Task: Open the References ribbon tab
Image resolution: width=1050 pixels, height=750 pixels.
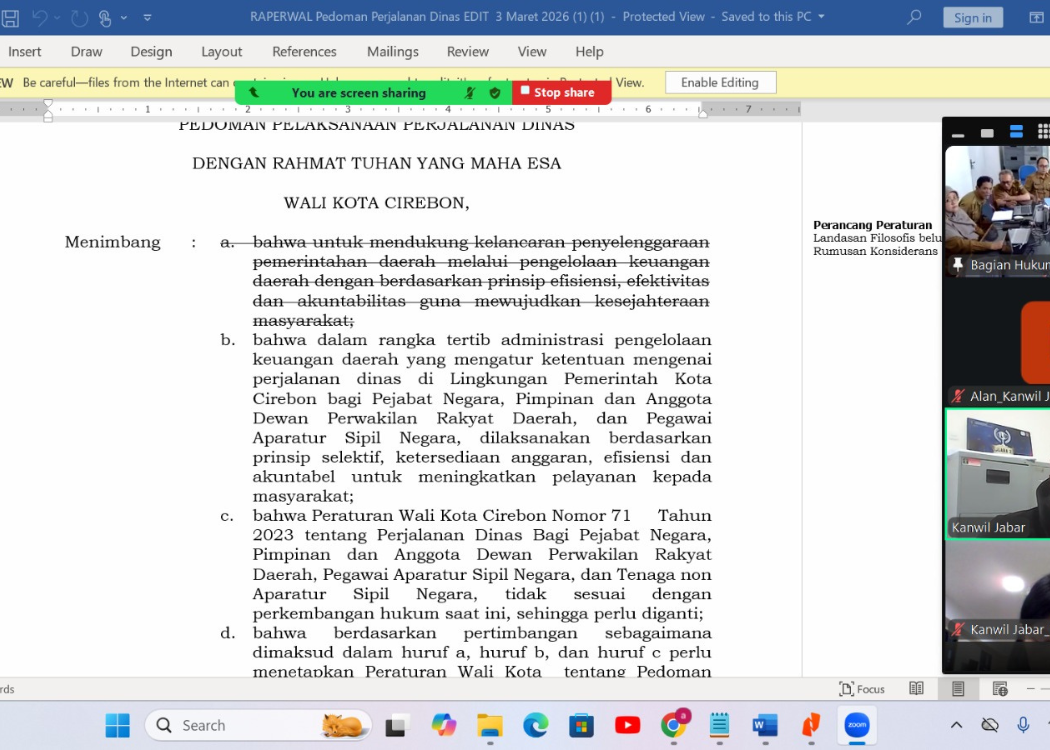Action: (304, 51)
